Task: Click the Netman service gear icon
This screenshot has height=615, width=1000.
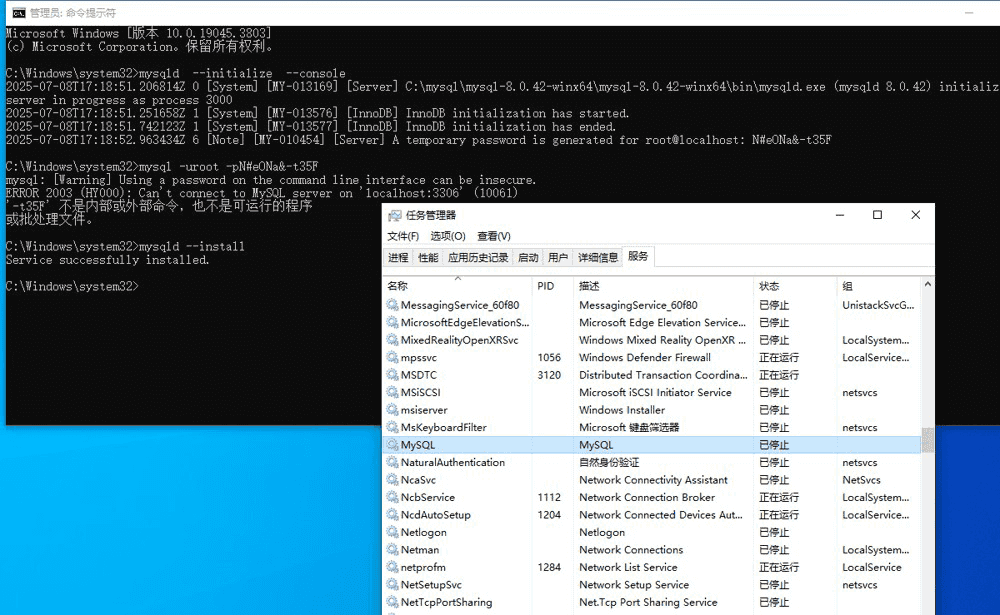Action: (x=392, y=549)
